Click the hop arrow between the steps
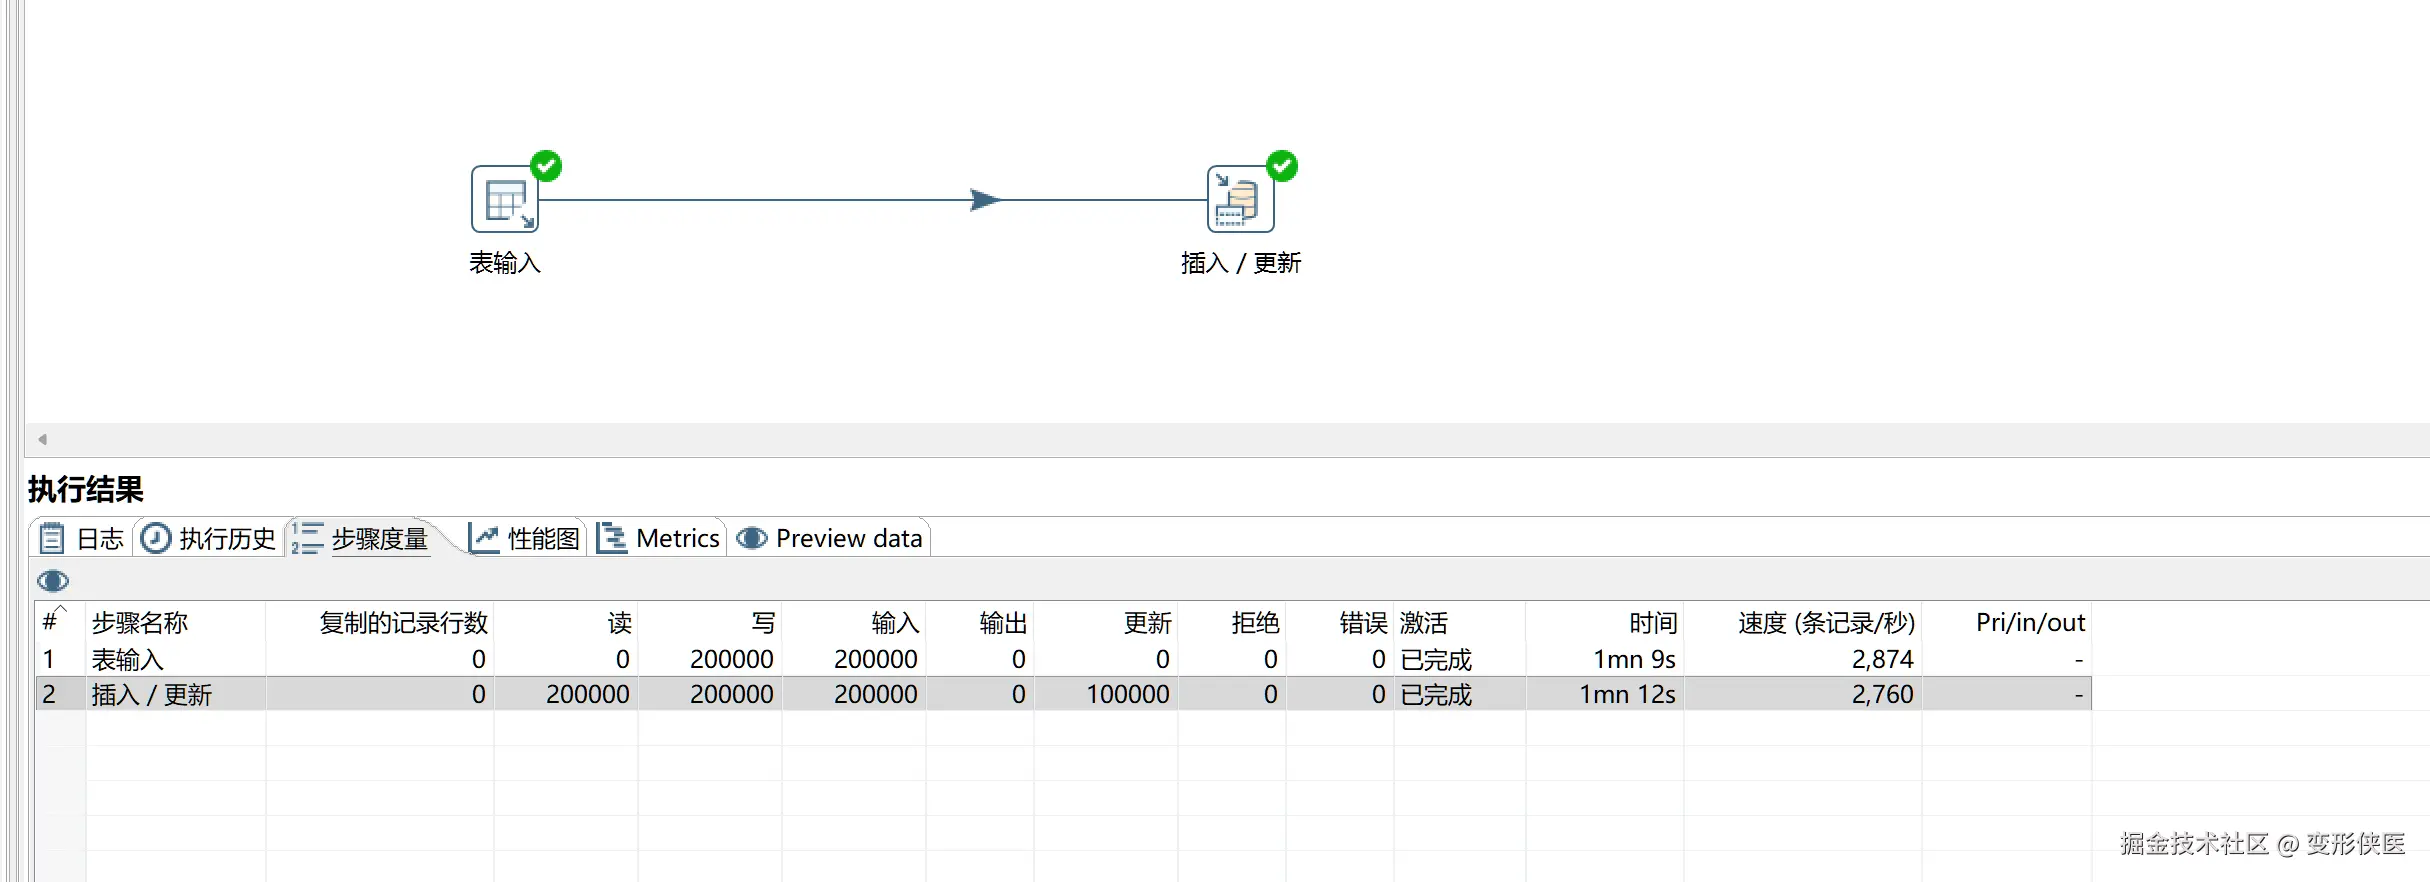 point(985,200)
